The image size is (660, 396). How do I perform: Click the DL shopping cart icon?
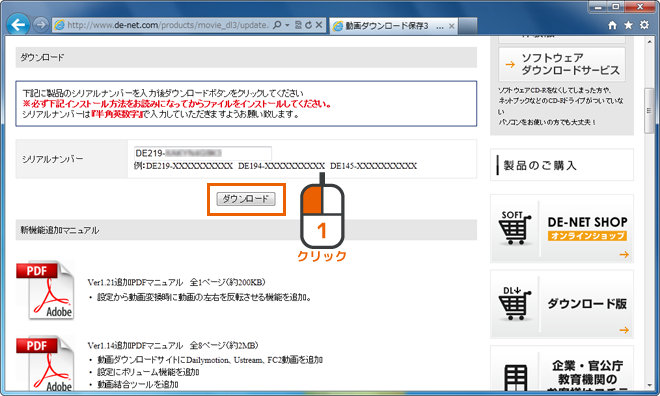(514, 304)
